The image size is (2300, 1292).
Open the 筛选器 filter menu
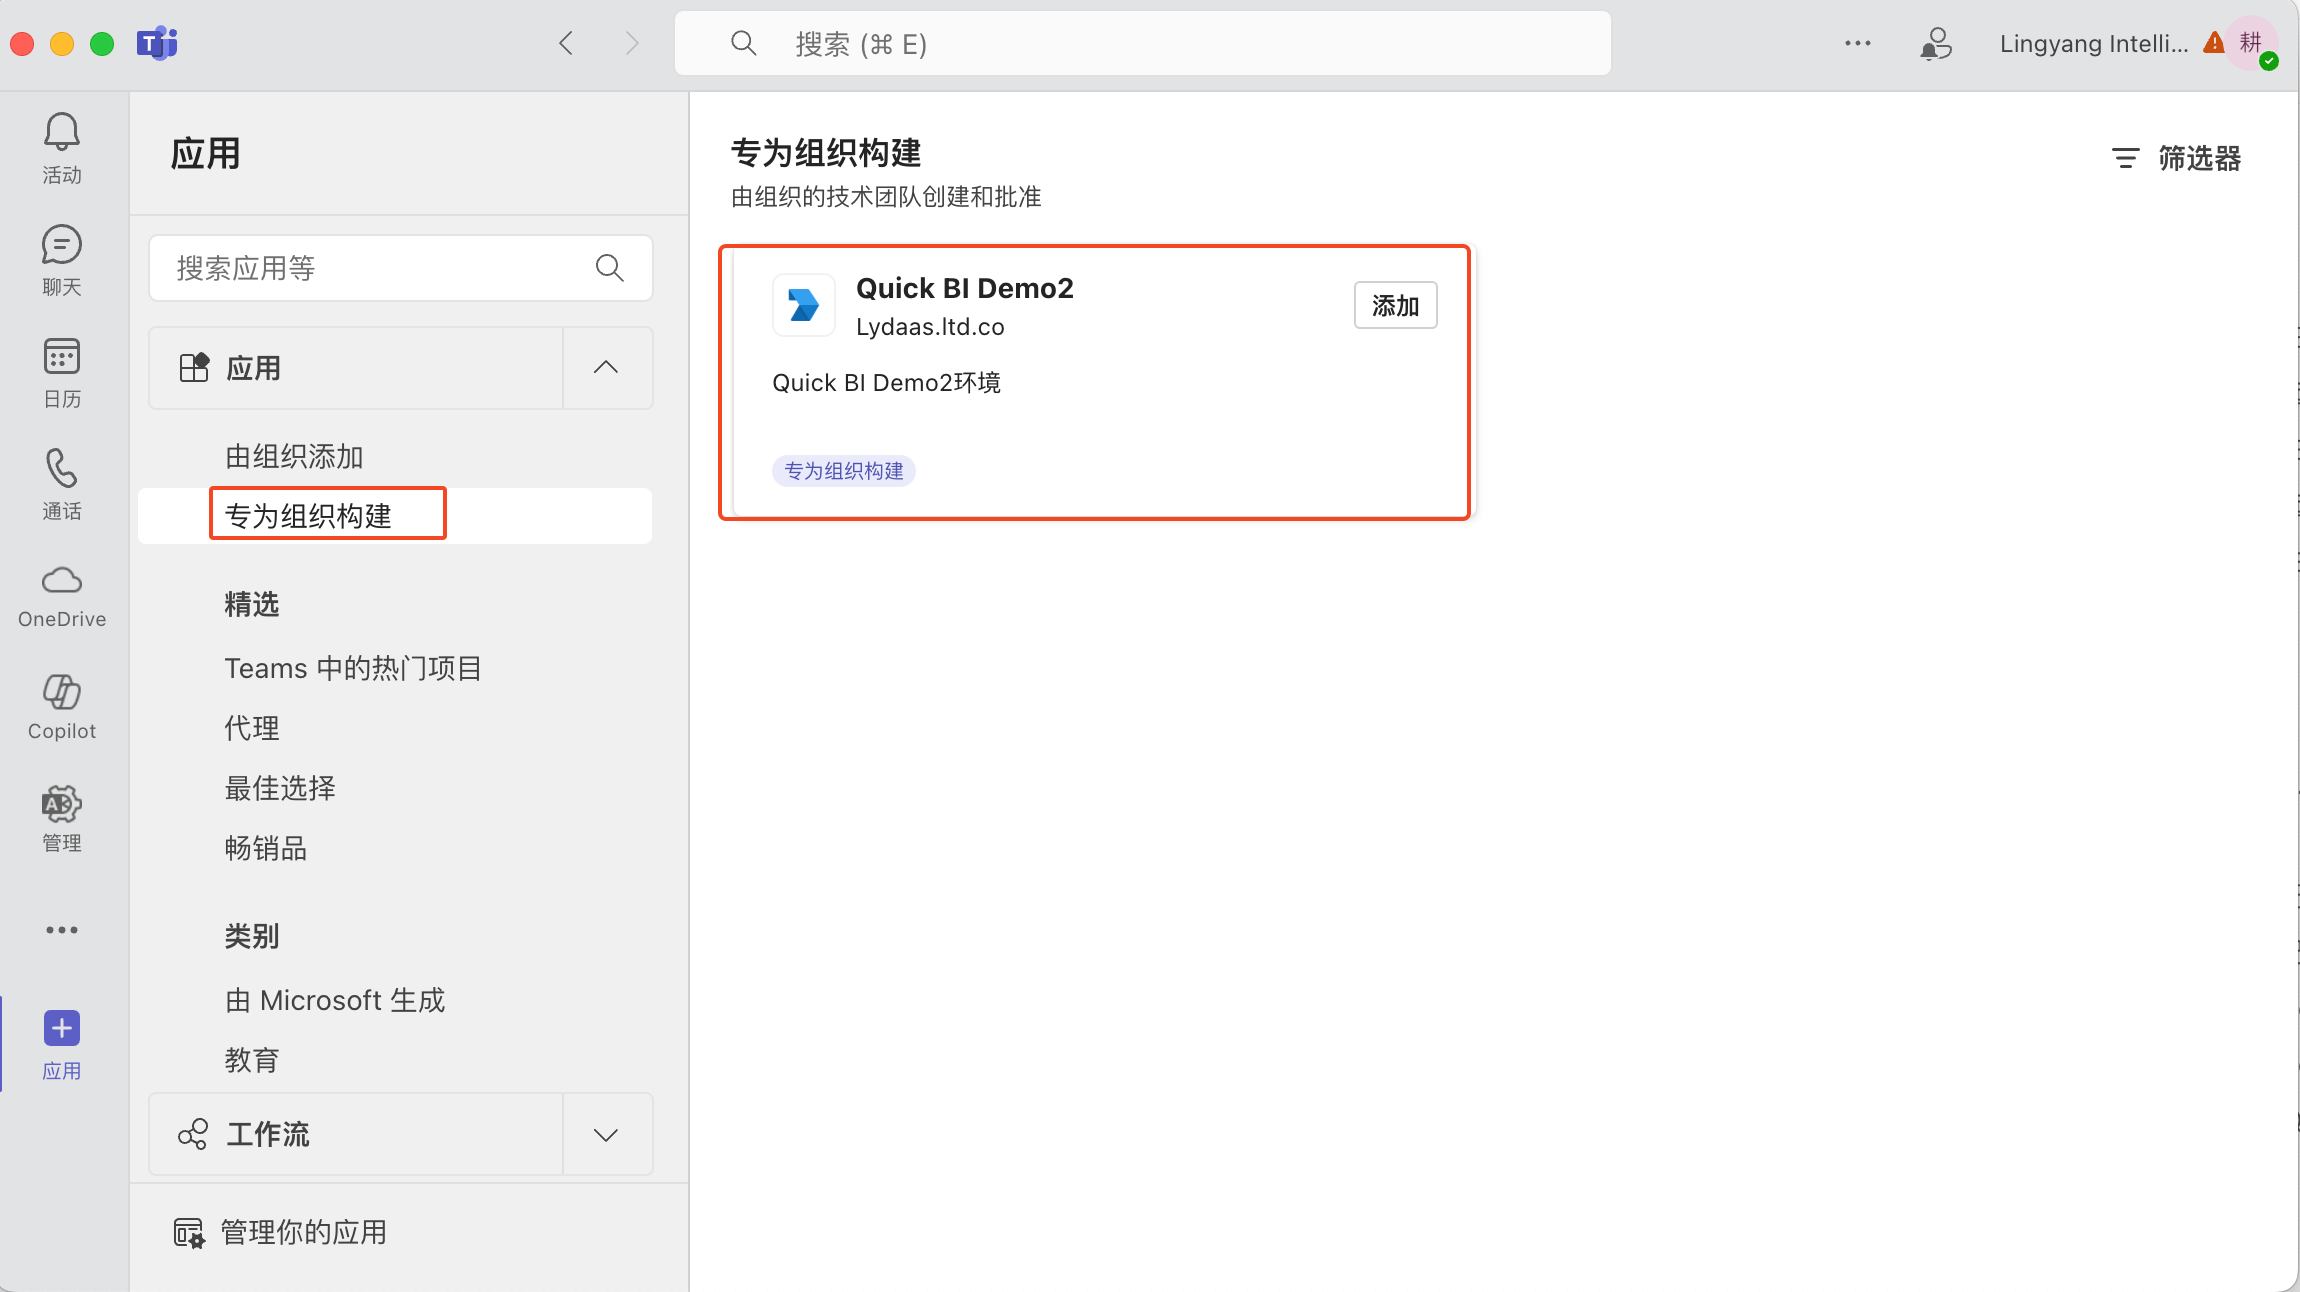tap(2176, 158)
